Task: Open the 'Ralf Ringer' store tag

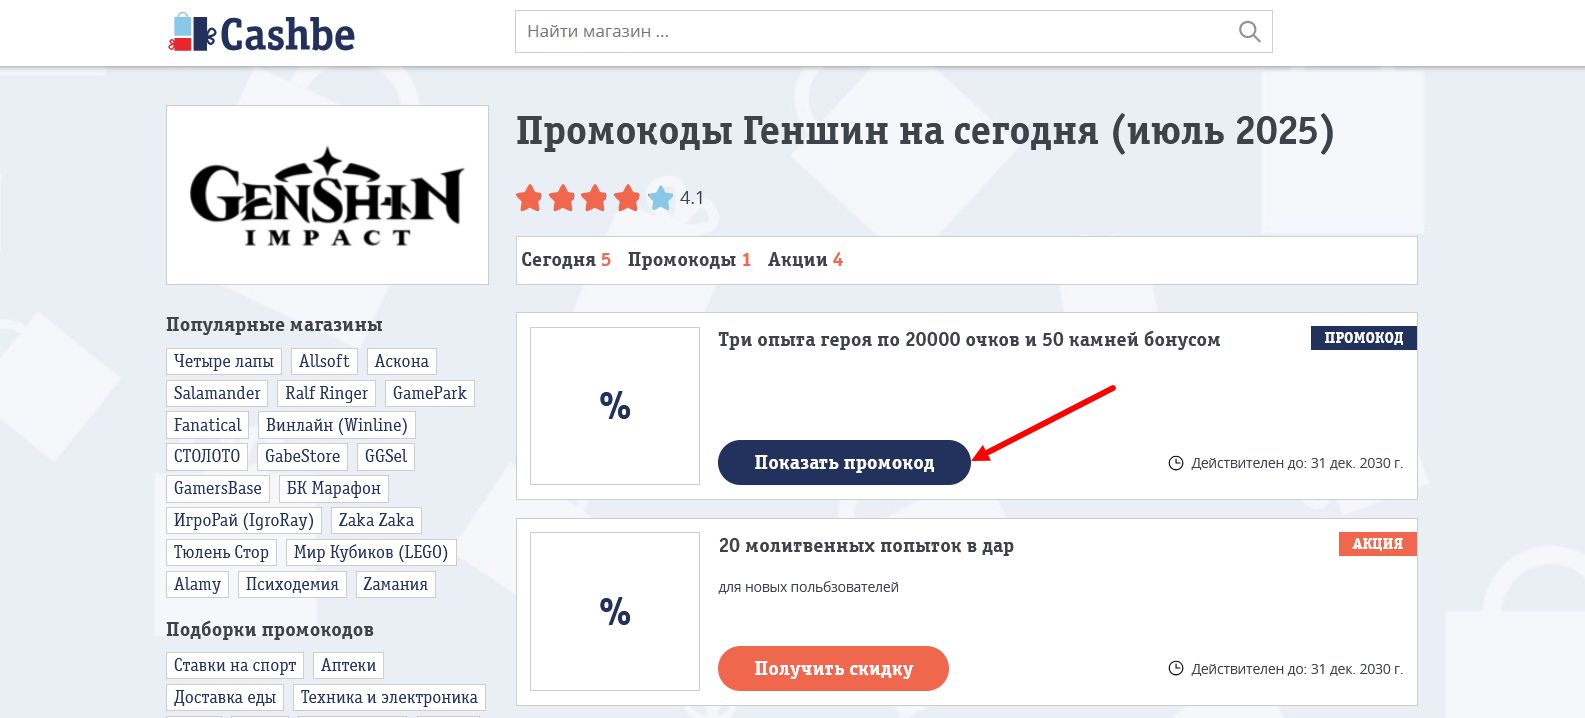Action: coord(327,393)
